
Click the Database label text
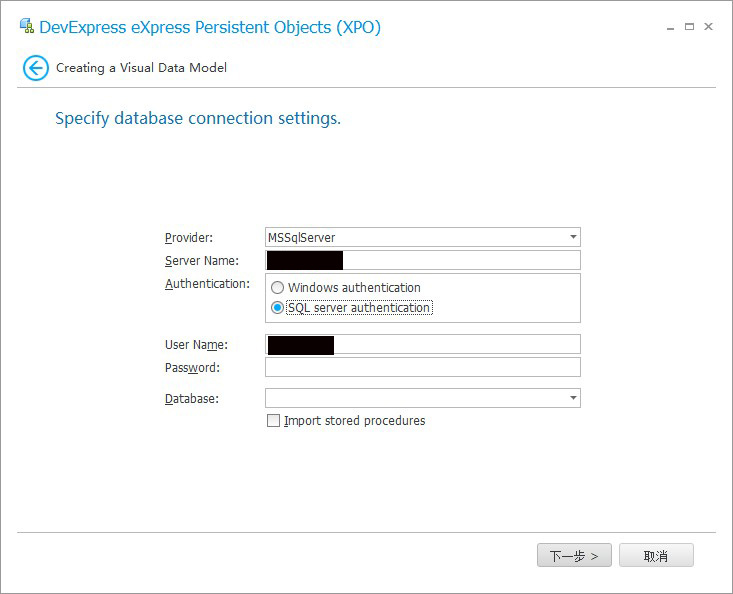192,399
